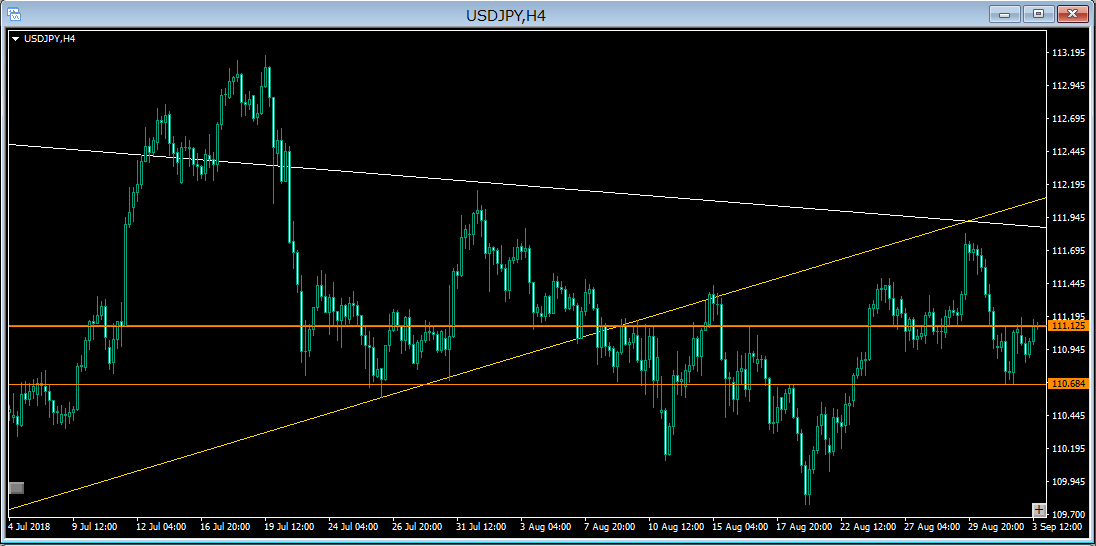
Task: Click the gray square marker at bottom-left of chart
Action: click(17, 488)
